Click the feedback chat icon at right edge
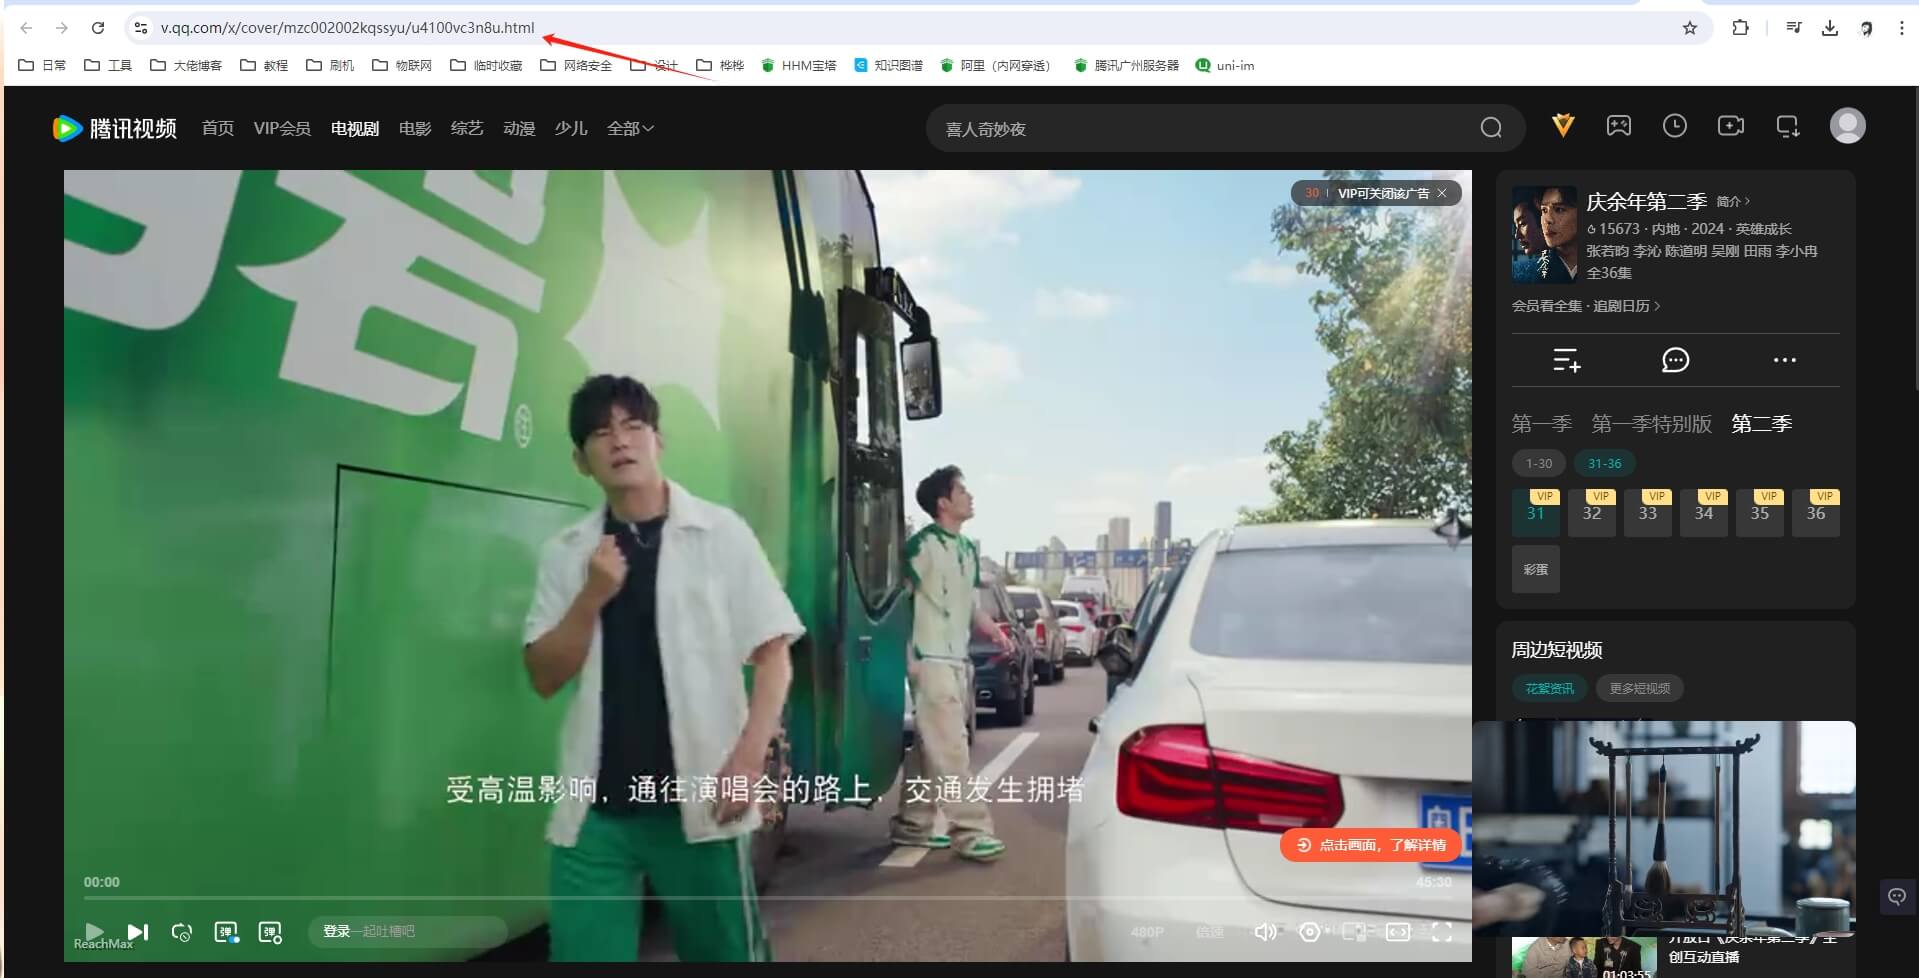Screen dimensions: 1919x978 (1897, 897)
